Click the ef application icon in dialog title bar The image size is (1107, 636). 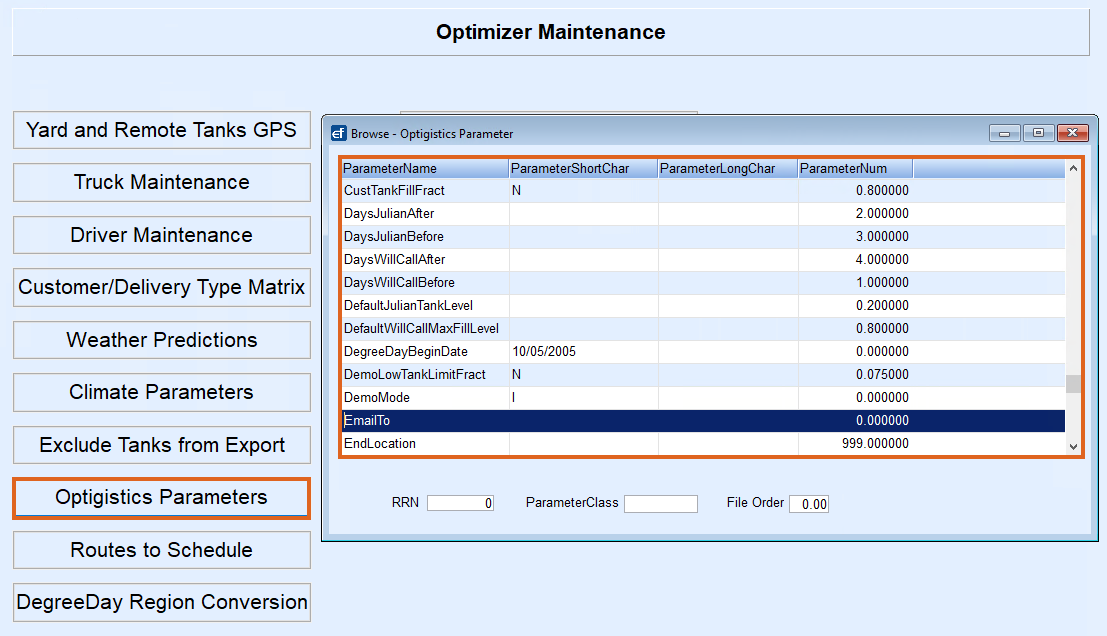[x=338, y=133]
